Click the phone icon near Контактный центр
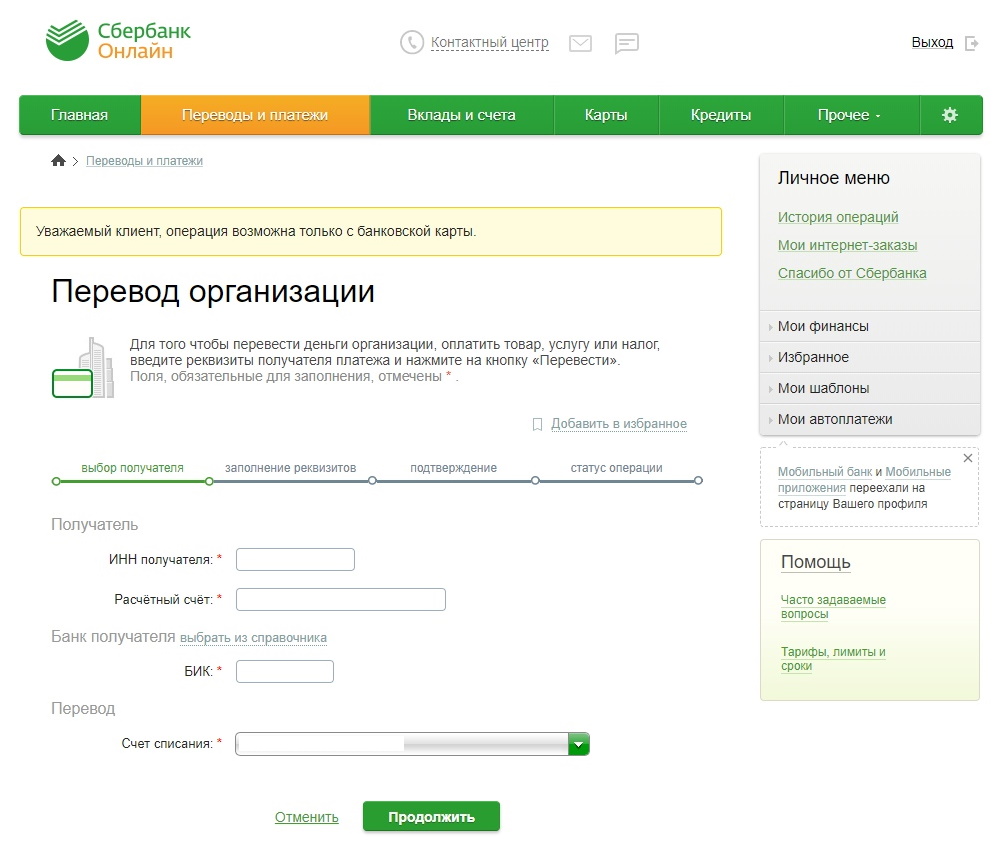The height and width of the screenshot is (848, 1001). click(x=411, y=42)
